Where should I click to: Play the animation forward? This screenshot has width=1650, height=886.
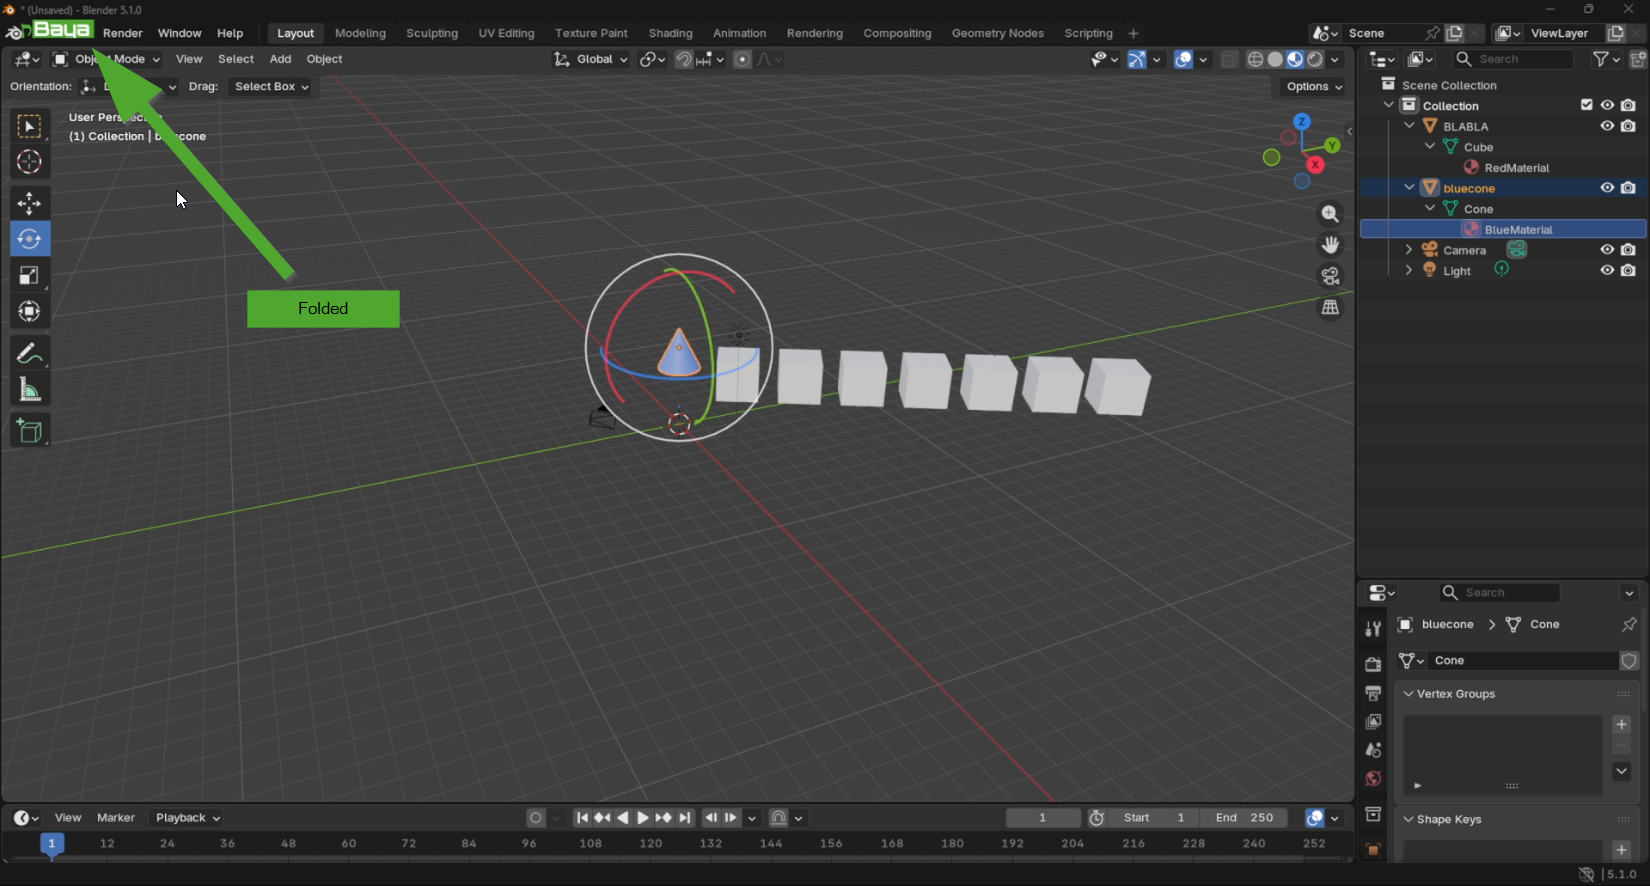(643, 818)
